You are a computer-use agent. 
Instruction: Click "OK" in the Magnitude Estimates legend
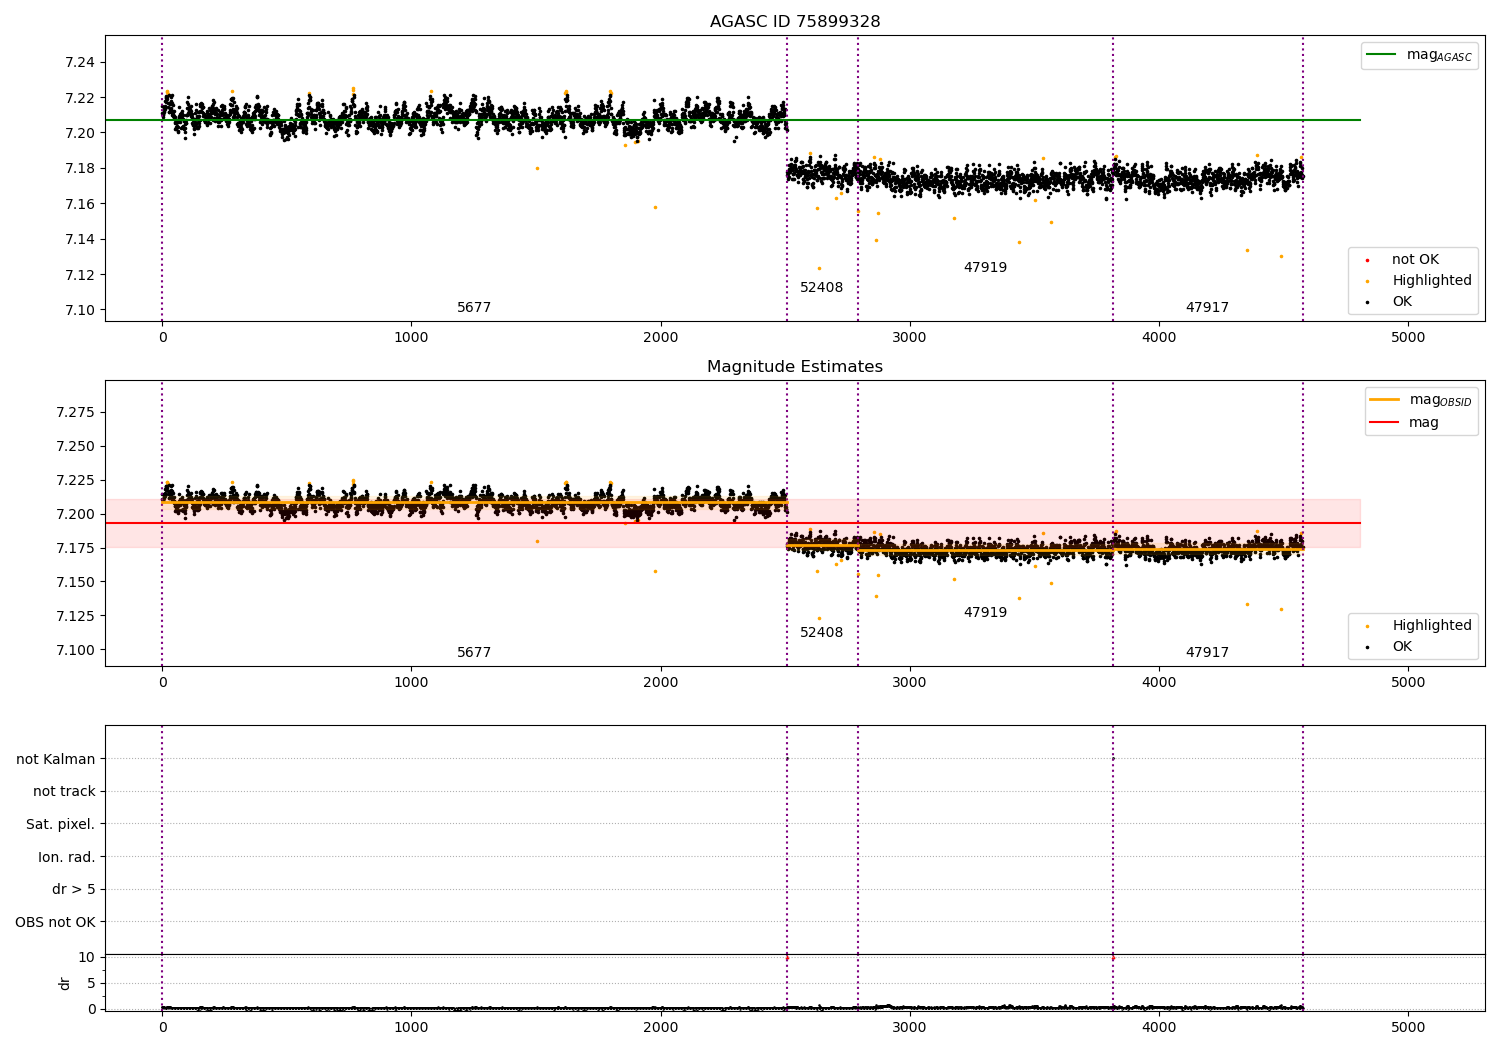click(1402, 647)
